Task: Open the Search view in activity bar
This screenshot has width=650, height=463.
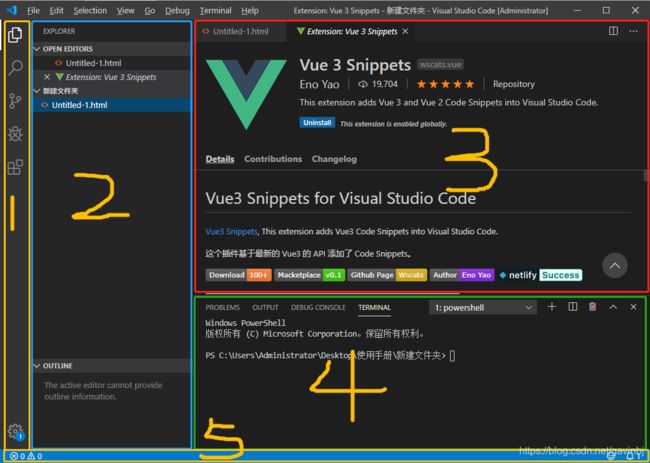Action: pos(15,67)
